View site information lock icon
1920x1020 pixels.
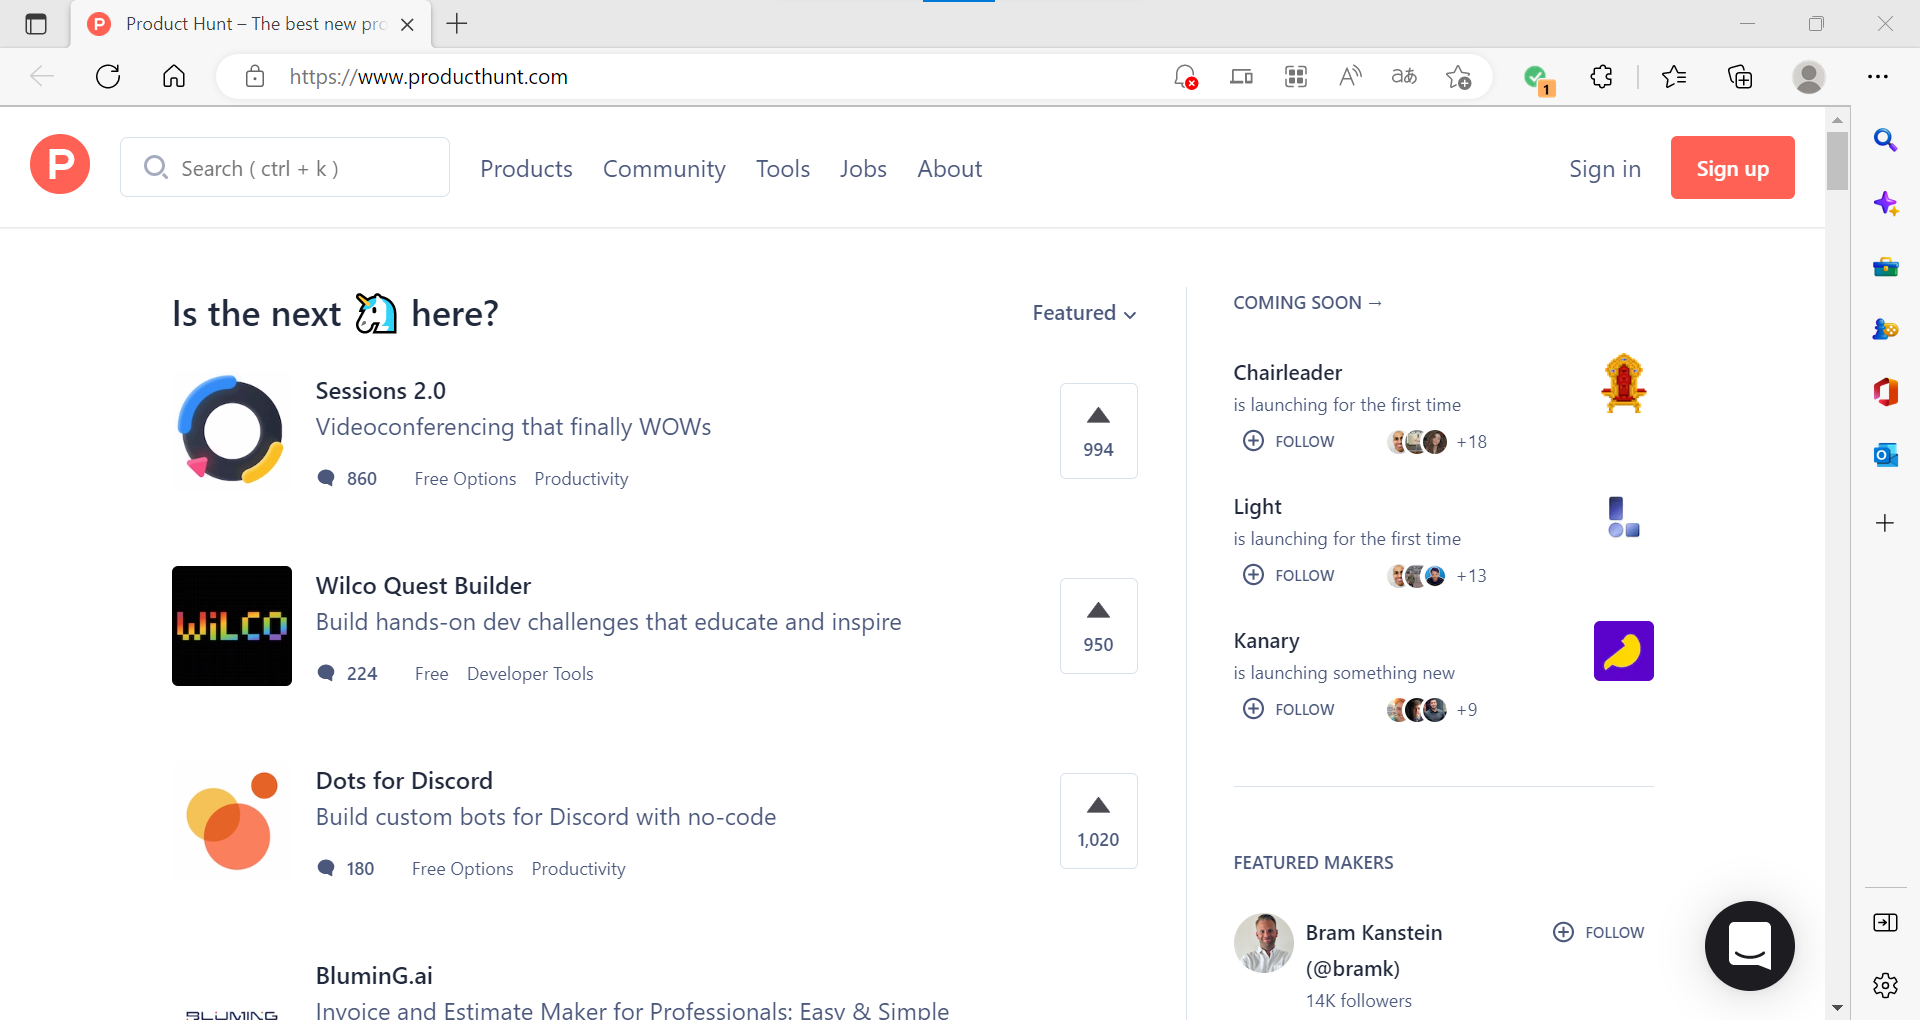click(255, 76)
